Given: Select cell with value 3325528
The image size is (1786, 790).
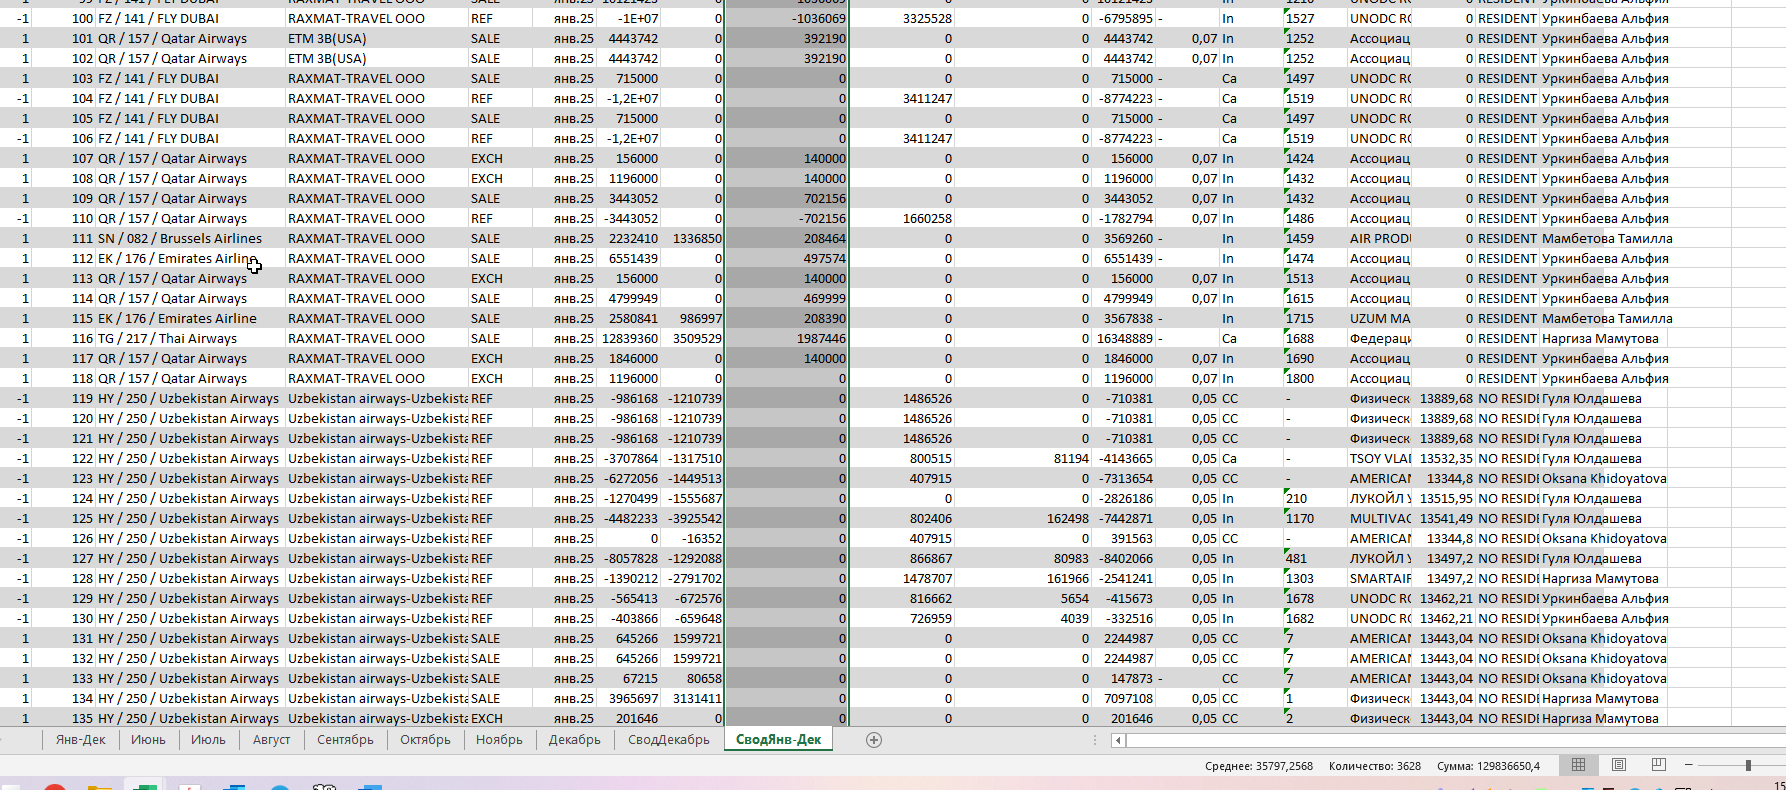Looking at the screenshot, I should click(x=902, y=18).
